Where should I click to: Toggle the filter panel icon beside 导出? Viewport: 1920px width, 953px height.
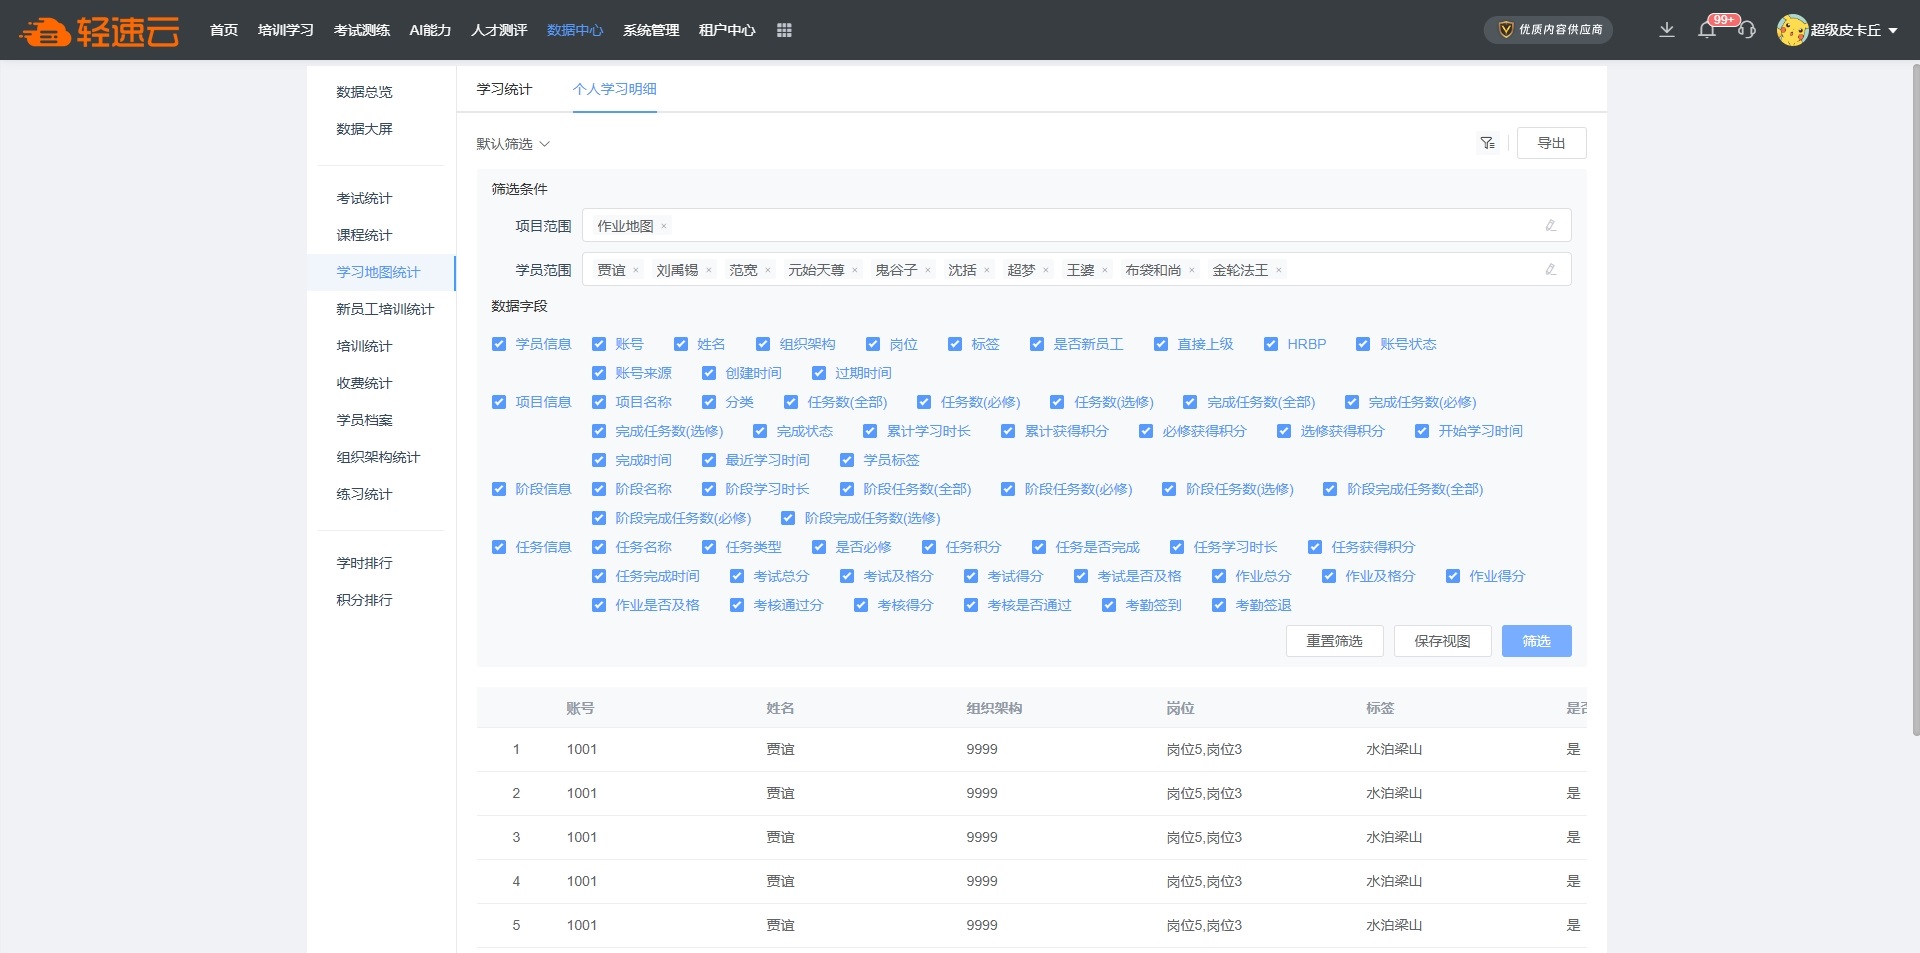pyautogui.click(x=1487, y=143)
